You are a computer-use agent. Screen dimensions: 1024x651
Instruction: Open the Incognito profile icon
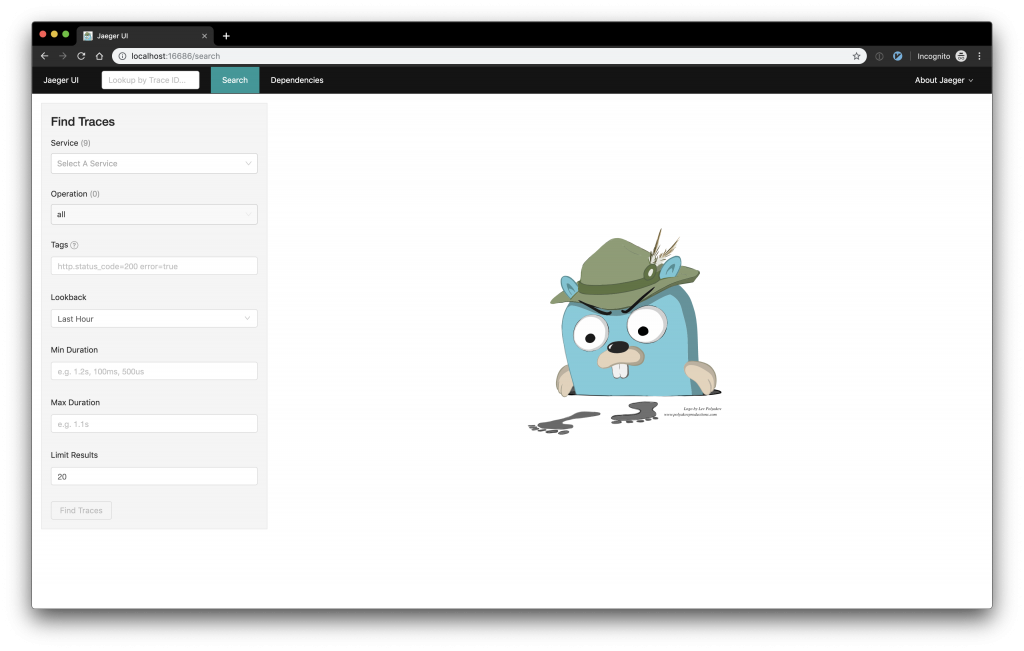(x=961, y=56)
